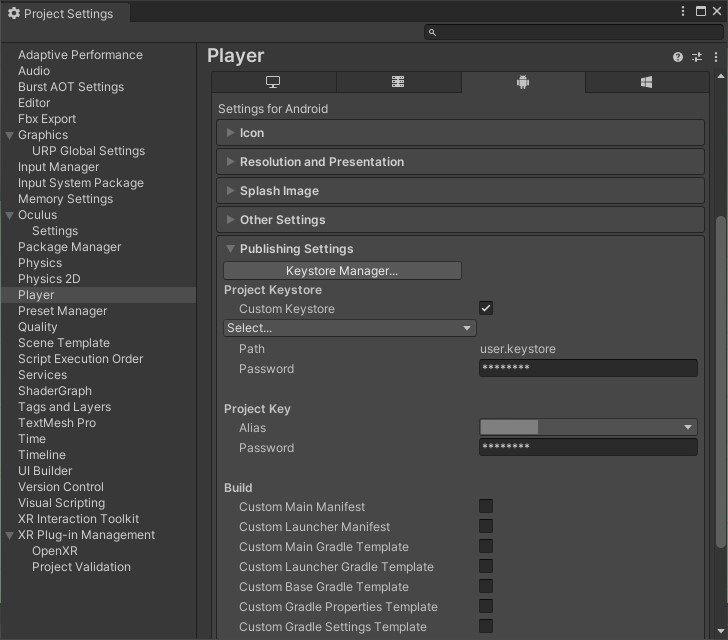728x640 pixels.
Task: Disable the Custom Keystore checkbox
Action: coord(486,309)
